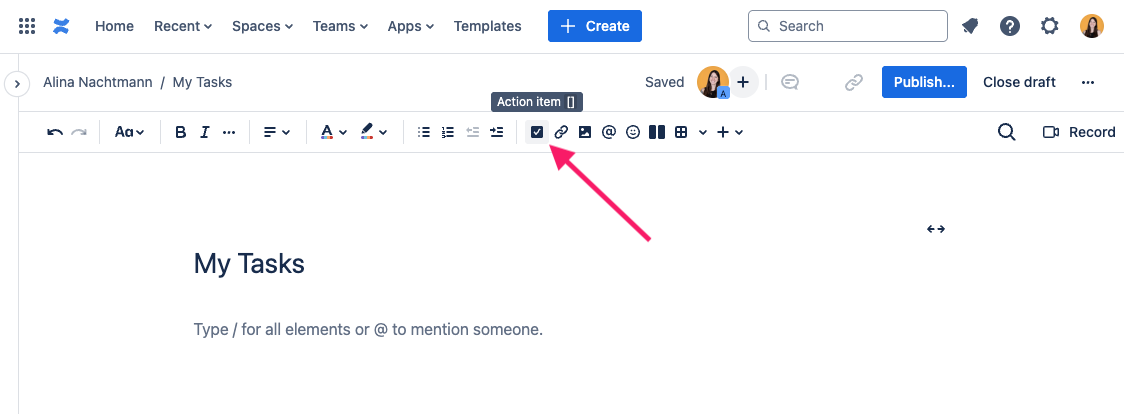Open the Spaces menu

pos(262,26)
